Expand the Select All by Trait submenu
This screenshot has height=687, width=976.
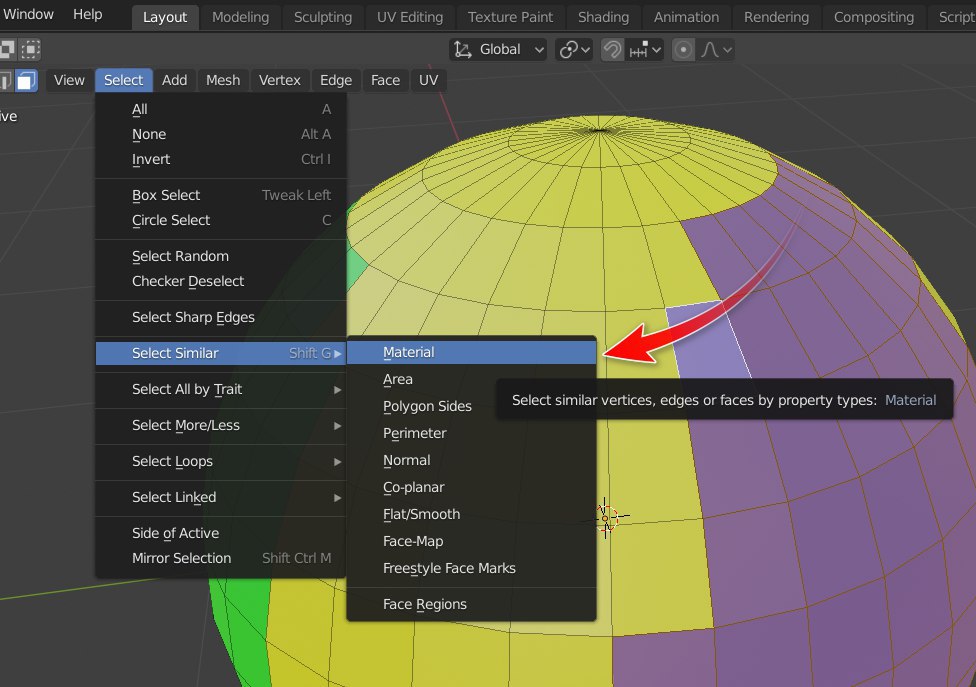221,390
